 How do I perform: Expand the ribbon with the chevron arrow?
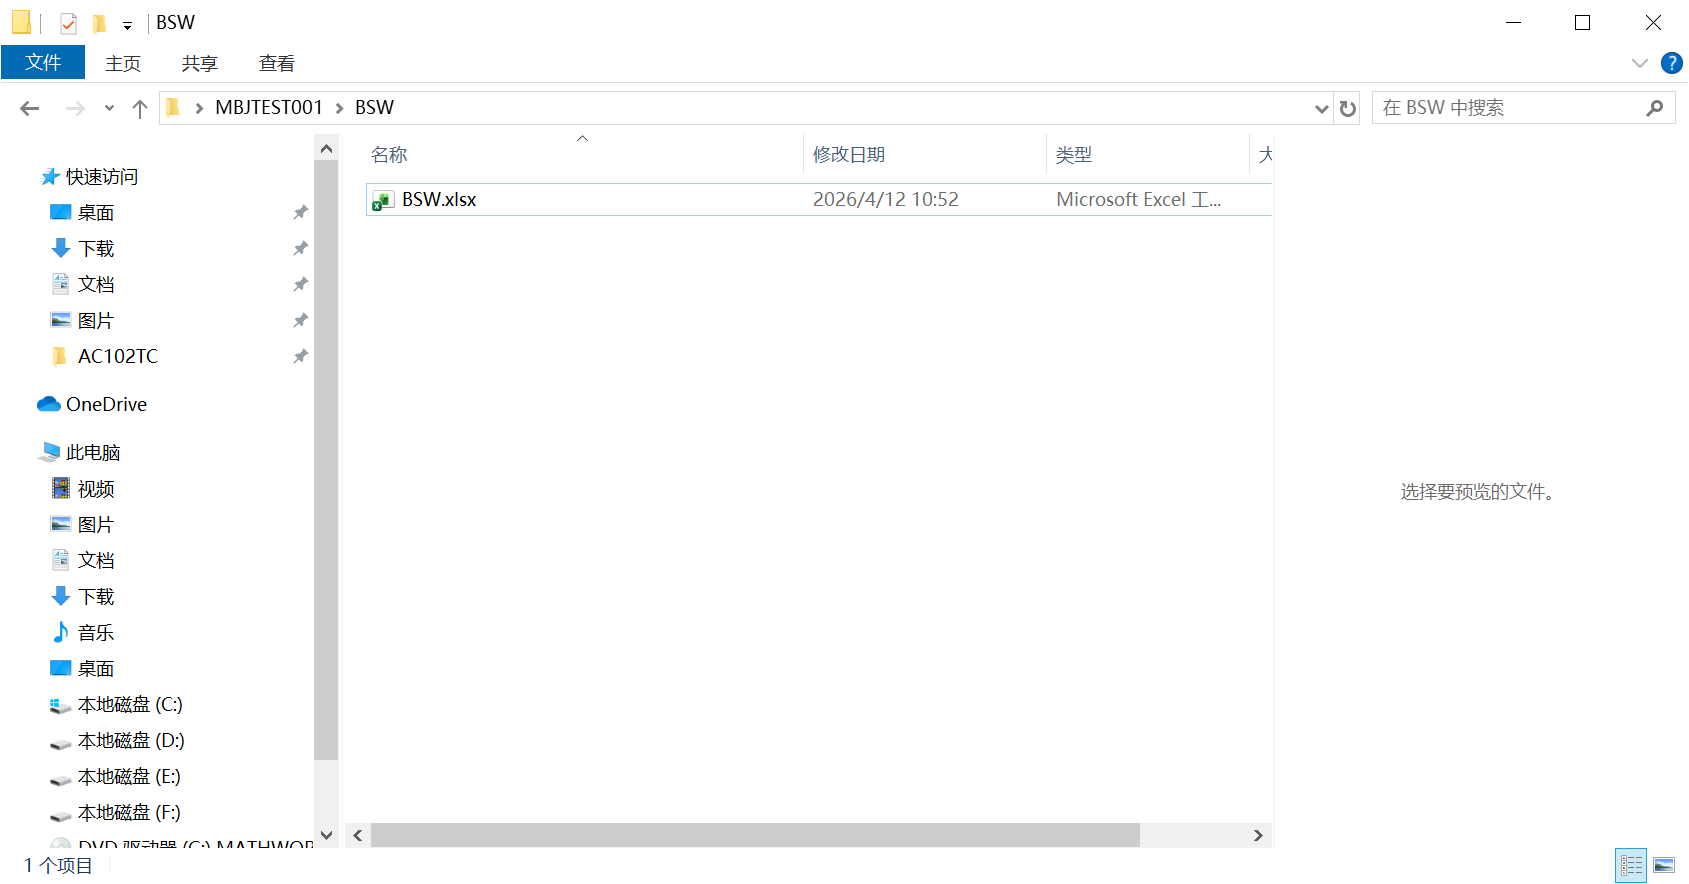[1640, 63]
